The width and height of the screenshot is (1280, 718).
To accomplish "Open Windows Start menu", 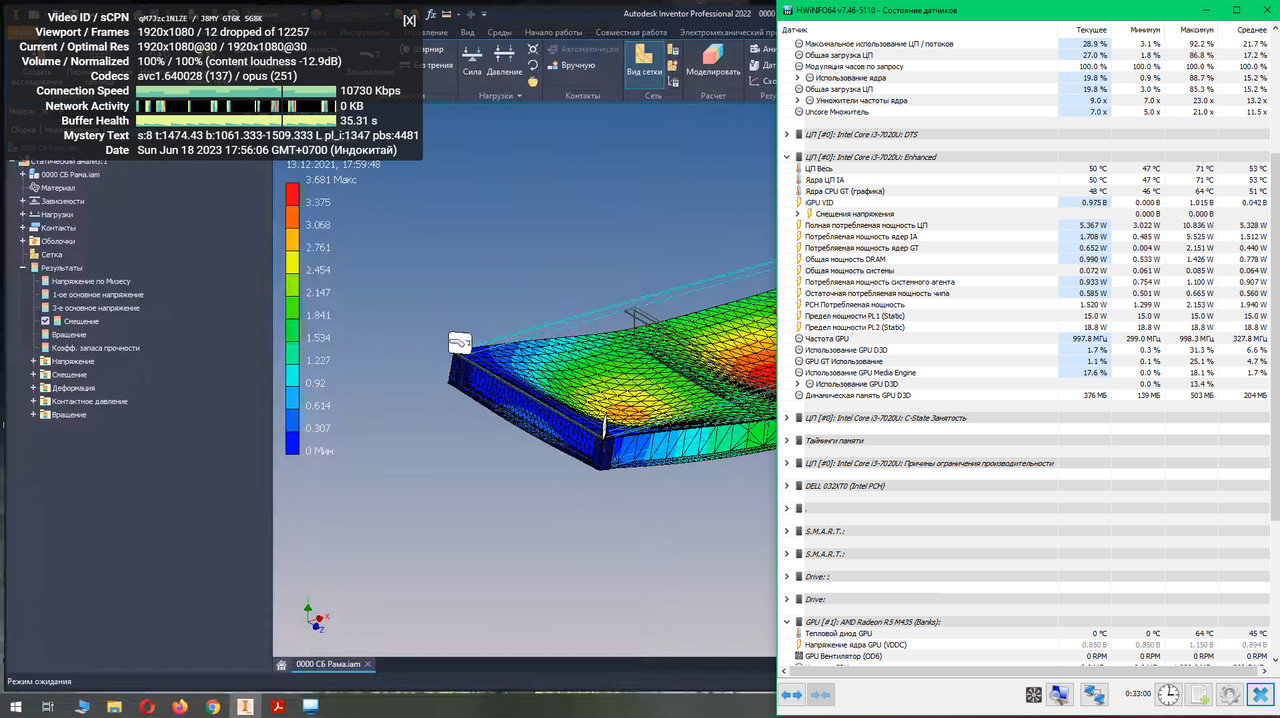I will (x=16, y=706).
